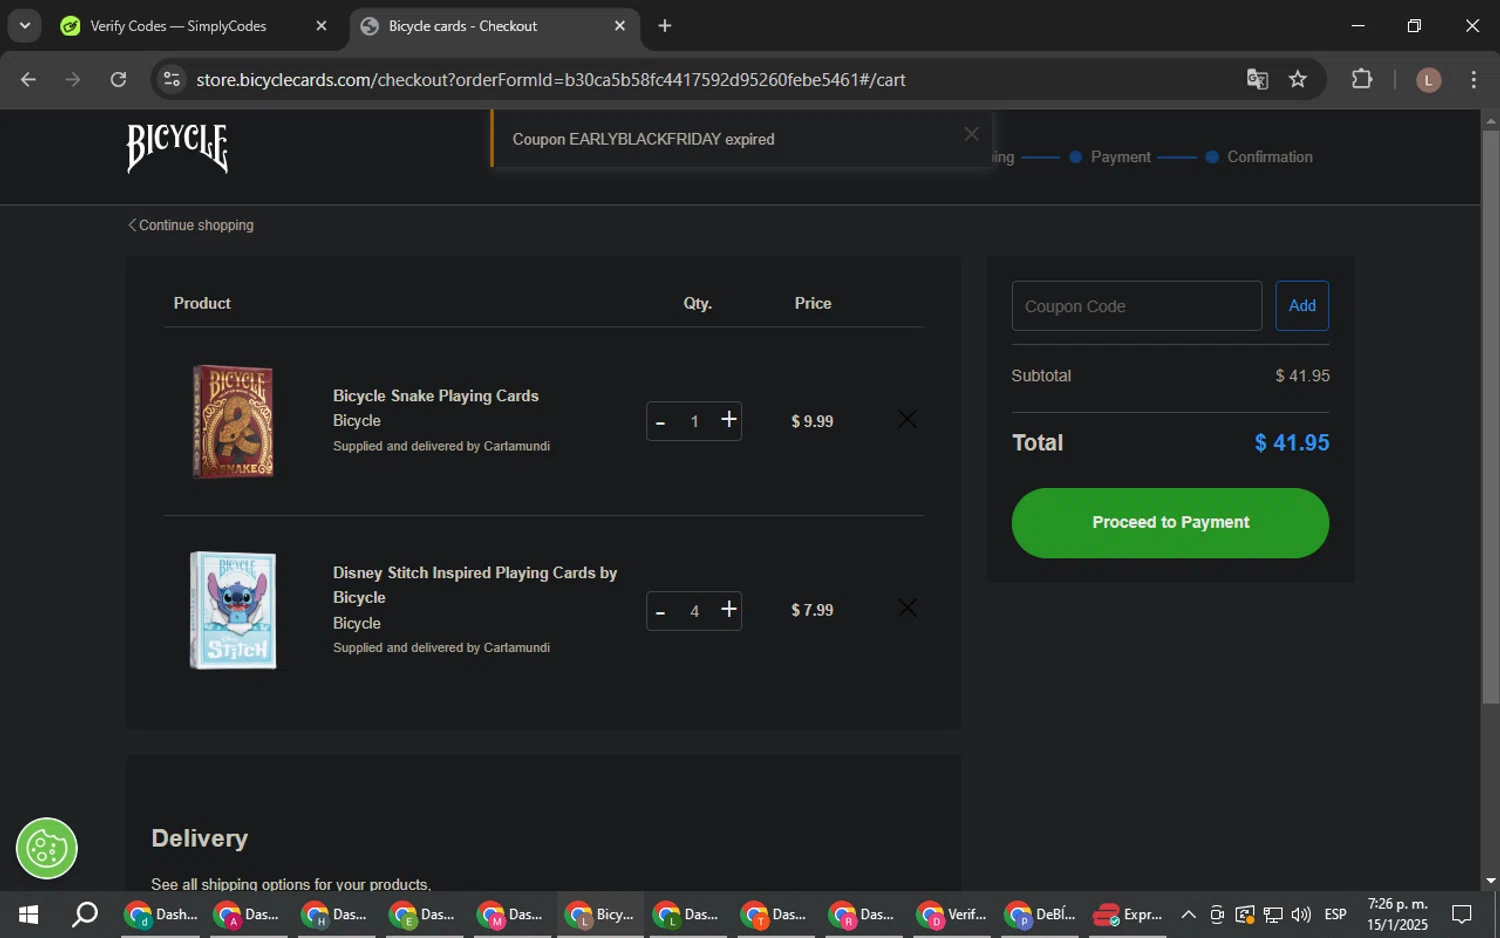Open the Chrome profile avatar L
The height and width of the screenshot is (938, 1500).
pos(1428,80)
